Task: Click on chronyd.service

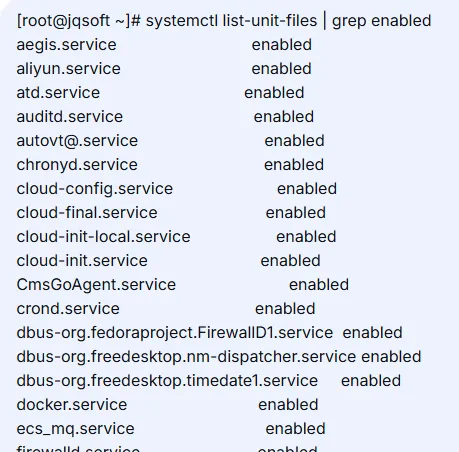Action: click(x=77, y=165)
